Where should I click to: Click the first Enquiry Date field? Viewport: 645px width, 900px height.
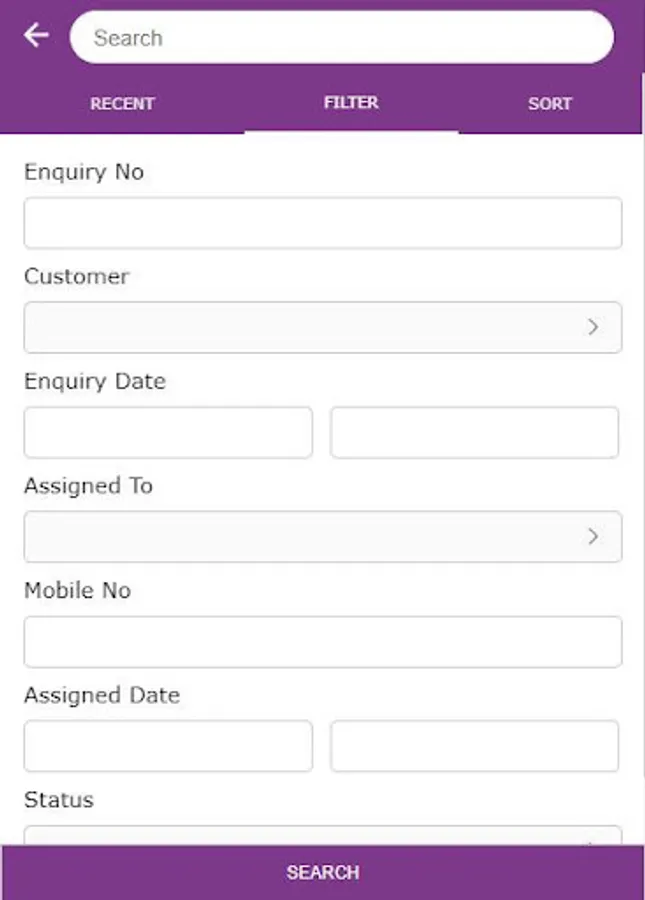pos(168,432)
